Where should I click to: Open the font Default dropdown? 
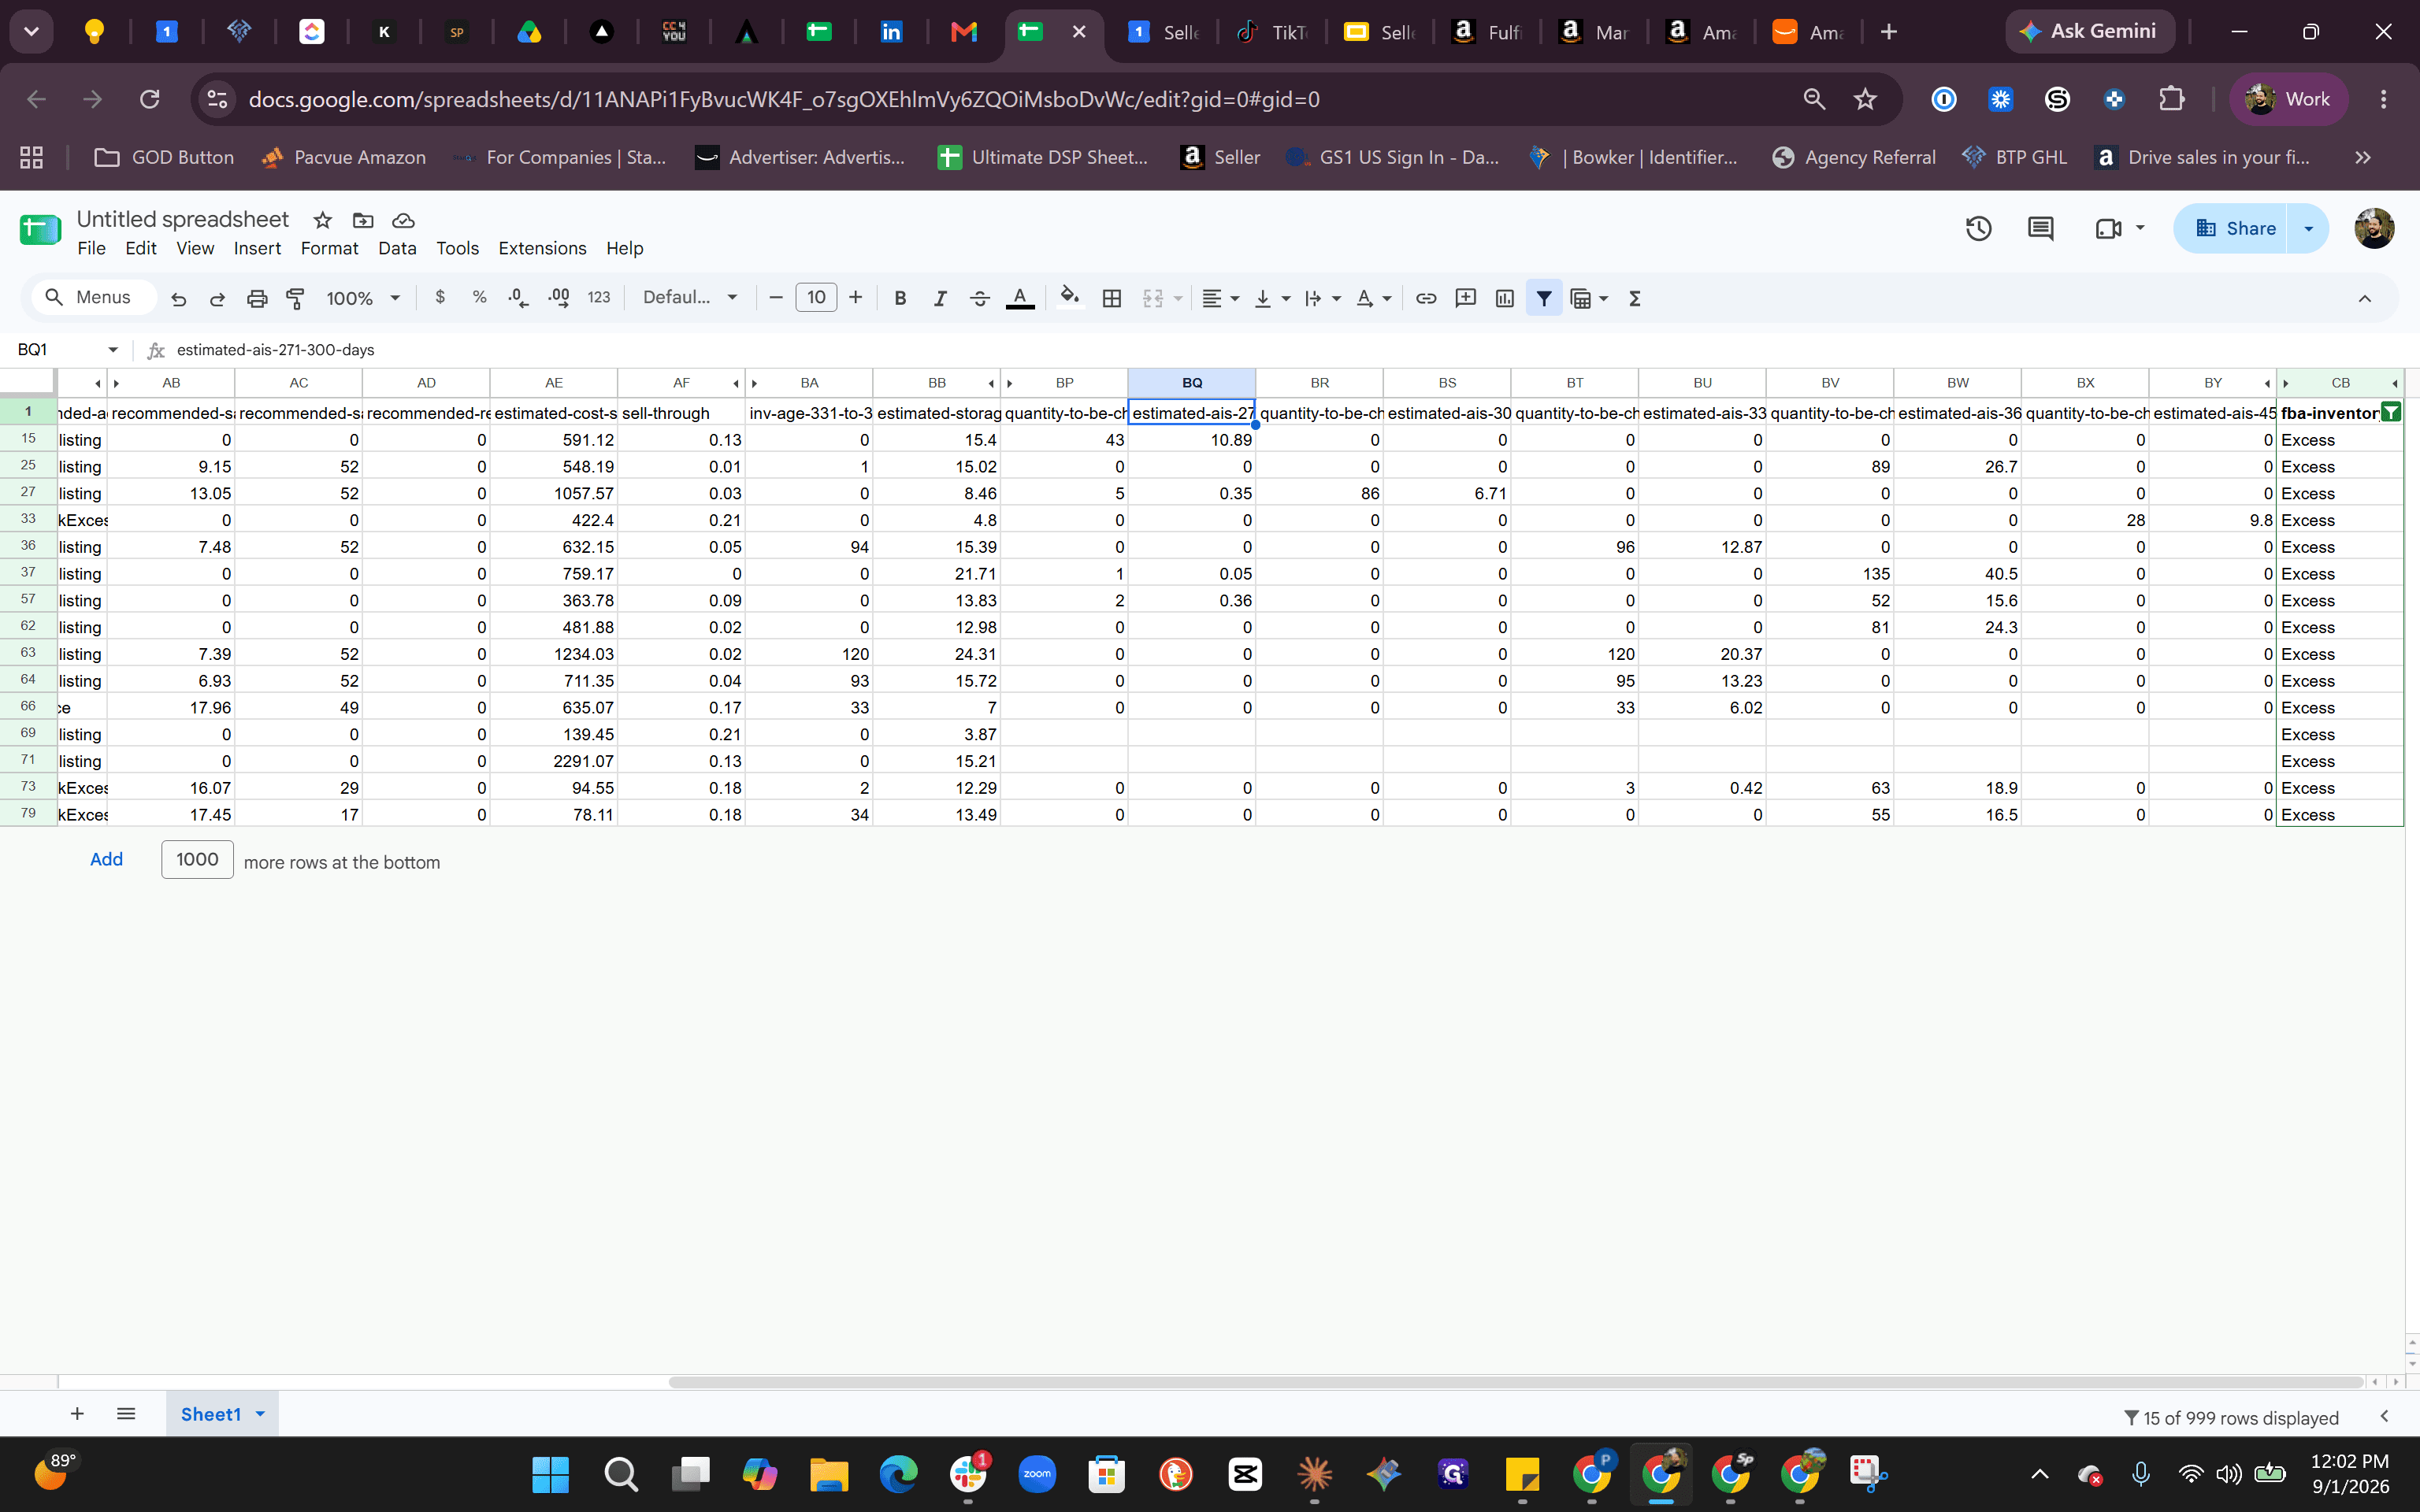tap(690, 297)
